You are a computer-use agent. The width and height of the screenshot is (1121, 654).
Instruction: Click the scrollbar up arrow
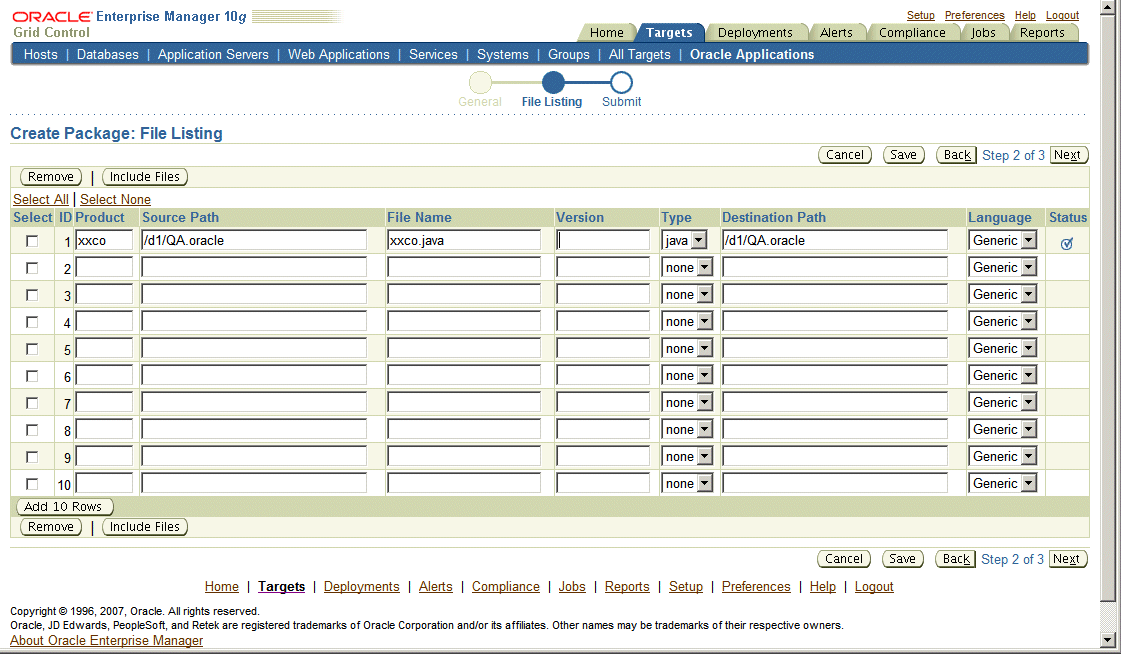click(1107, 6)
